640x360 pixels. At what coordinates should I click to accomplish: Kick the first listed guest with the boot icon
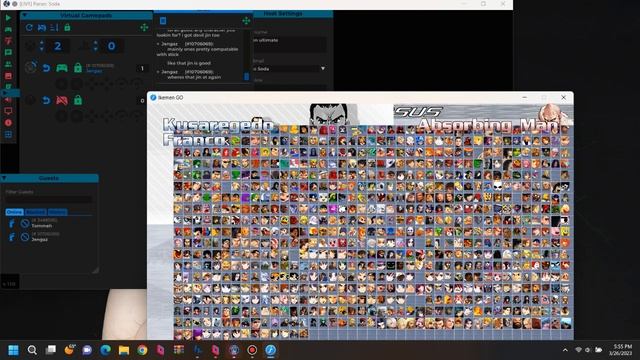(x=11, y=223)
